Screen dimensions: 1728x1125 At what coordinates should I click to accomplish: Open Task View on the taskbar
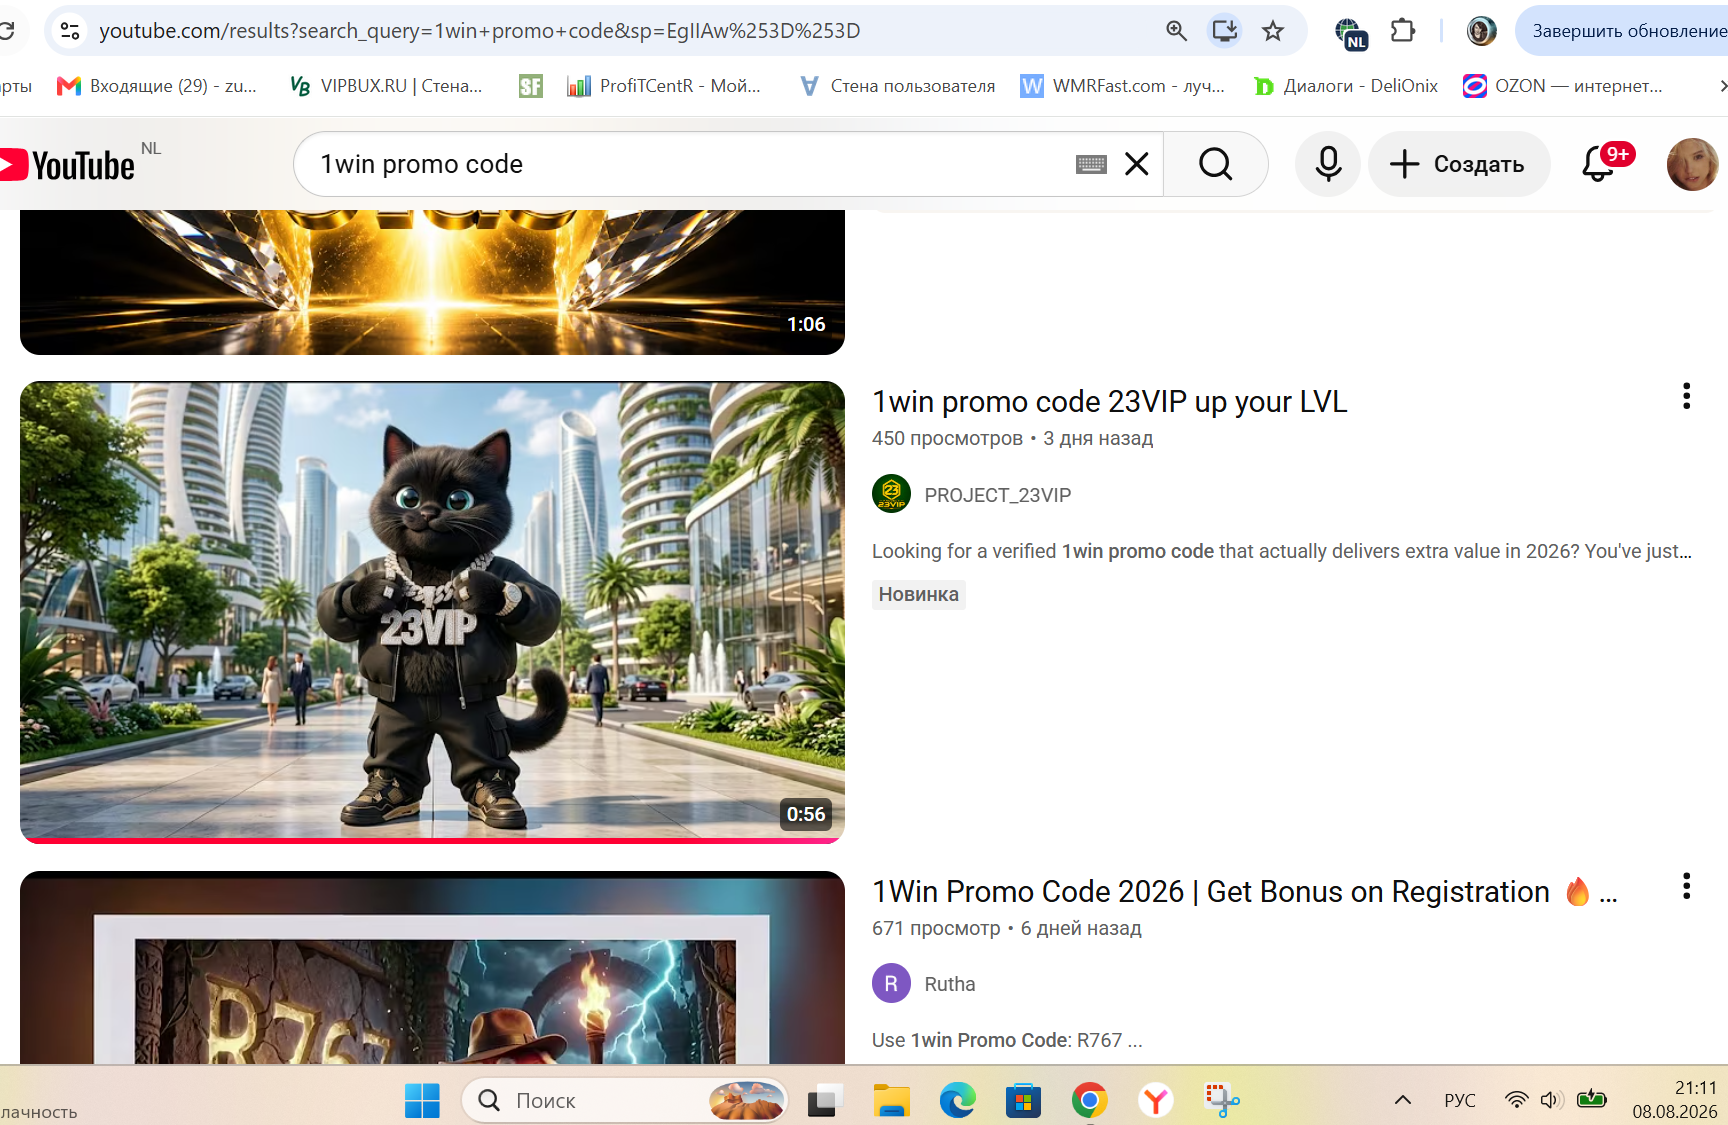coord(823,1101)
